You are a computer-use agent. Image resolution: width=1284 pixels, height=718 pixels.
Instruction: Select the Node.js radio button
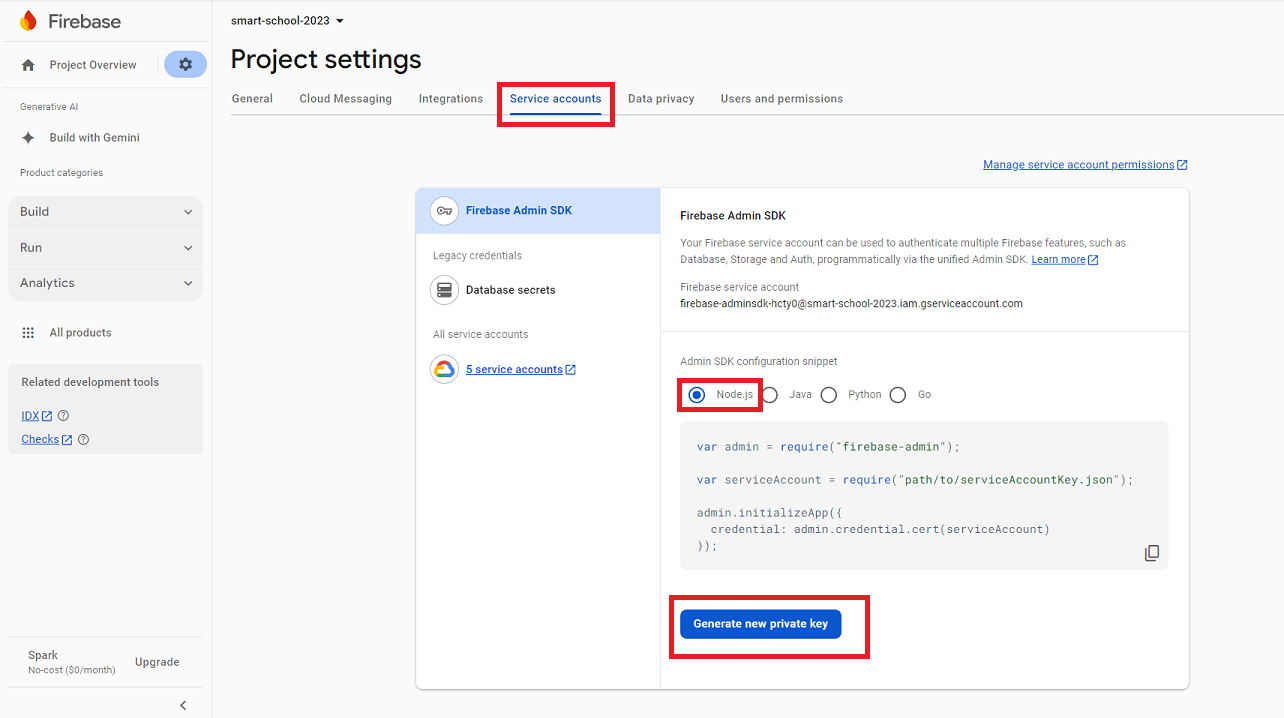click(x=697, y=395)
